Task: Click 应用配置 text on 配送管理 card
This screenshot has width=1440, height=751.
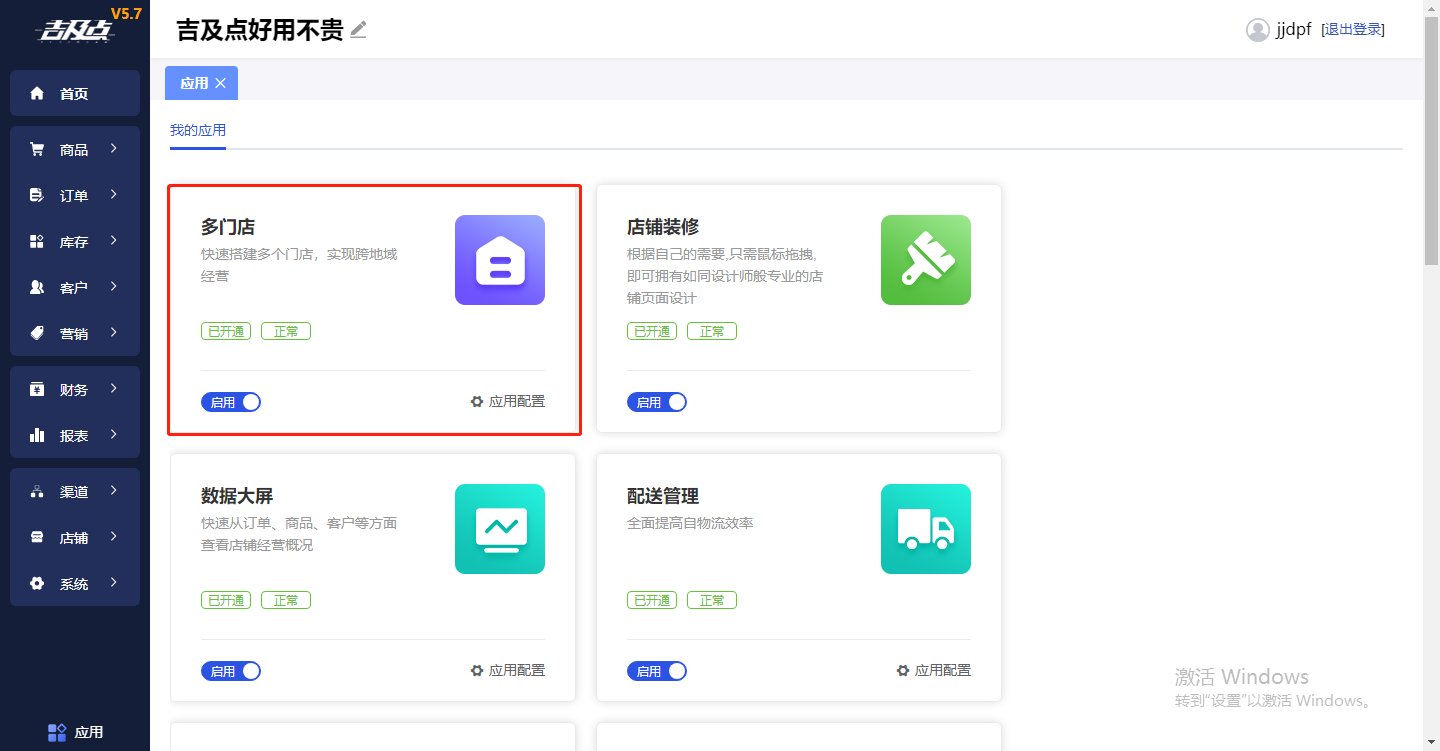Action: (x=943, y=670)
